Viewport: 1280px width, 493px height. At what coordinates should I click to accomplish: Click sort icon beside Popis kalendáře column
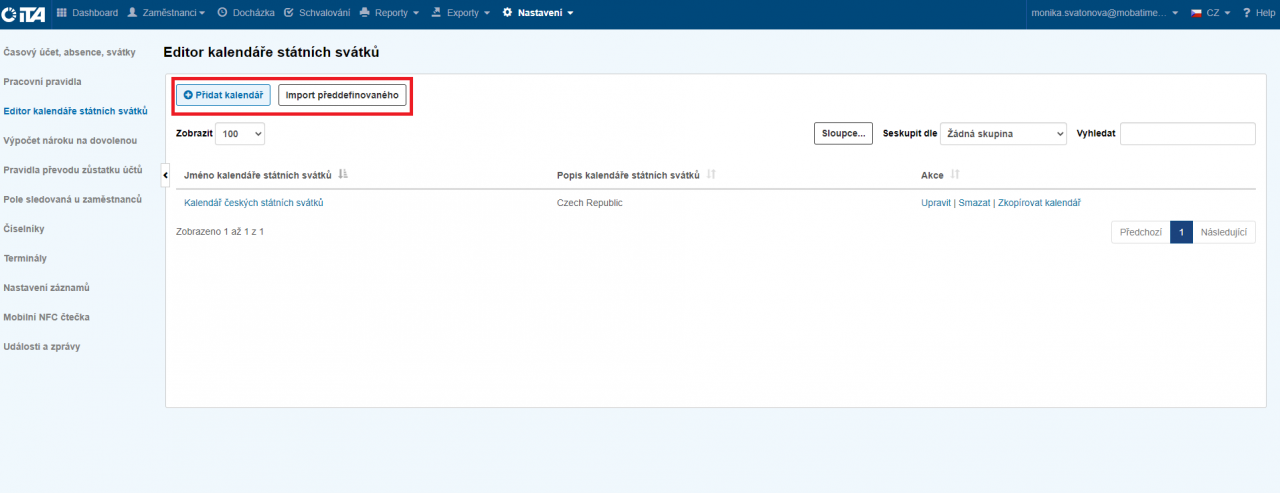click(x=711, y=175)
